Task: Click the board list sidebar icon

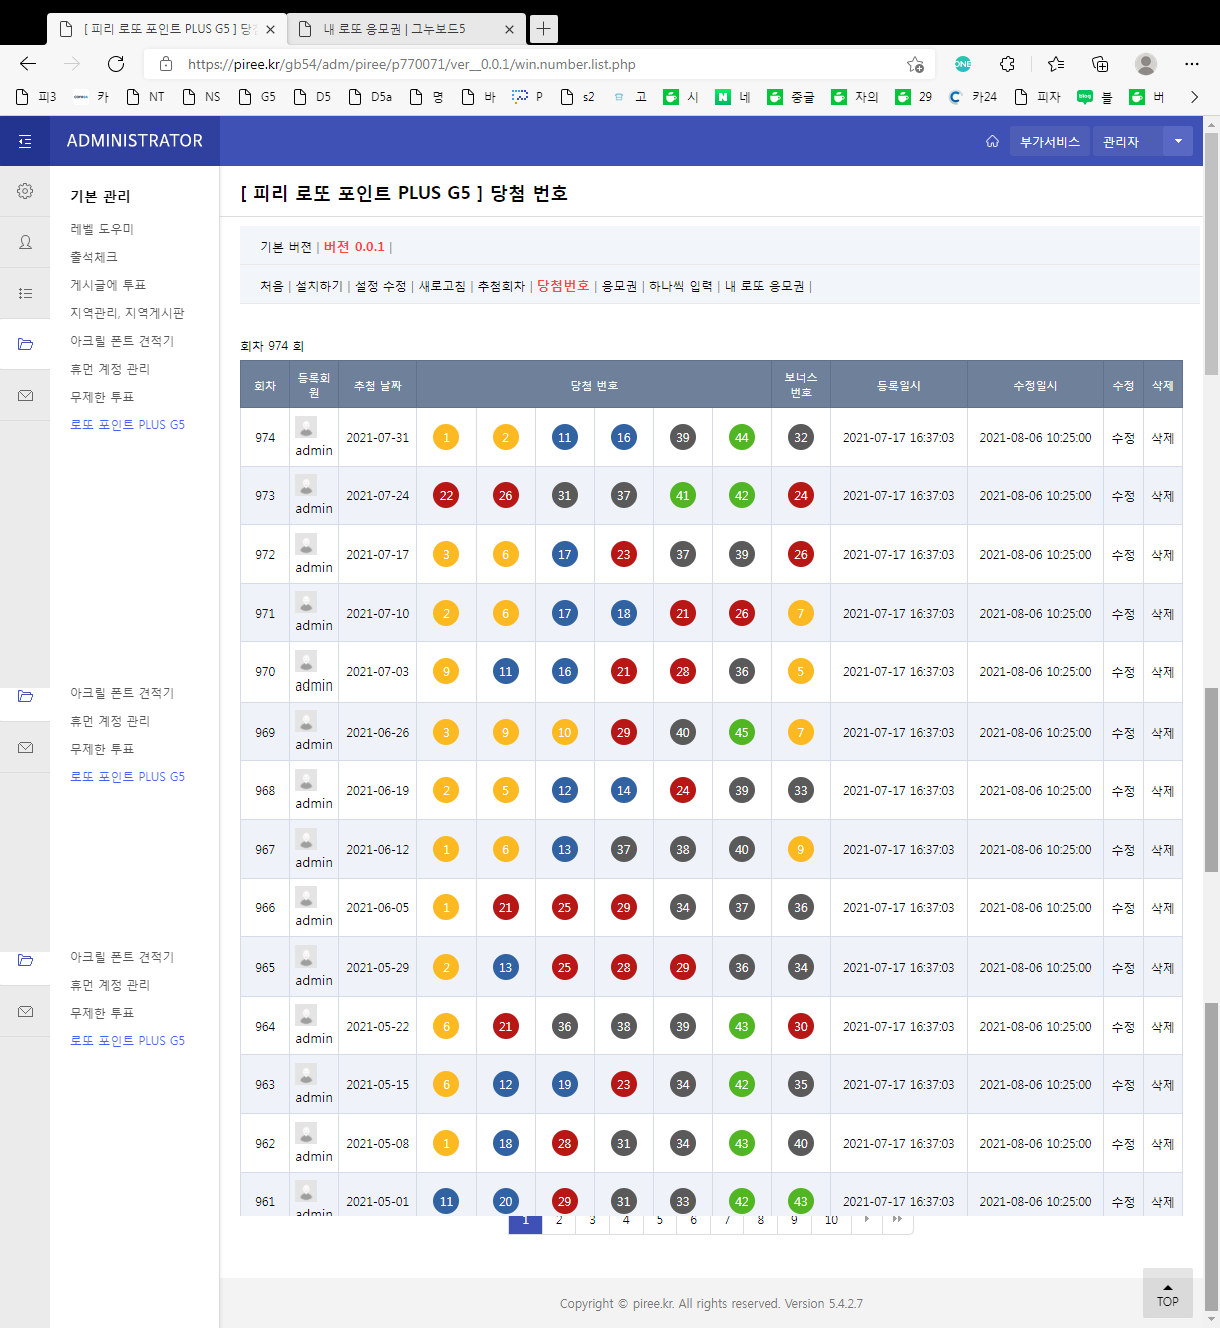Action: pyautogui.click(x=25, y=293)
